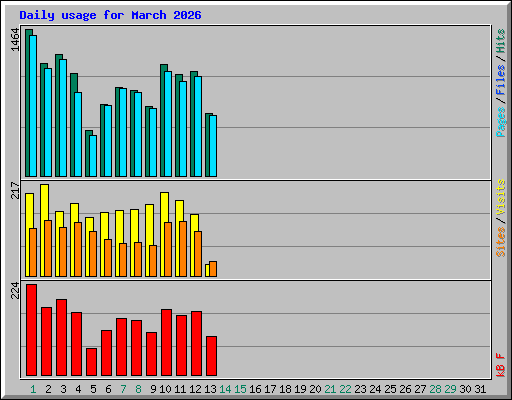
Task: Click the cyan files bar for day 5
Action: tap(93, 156)
